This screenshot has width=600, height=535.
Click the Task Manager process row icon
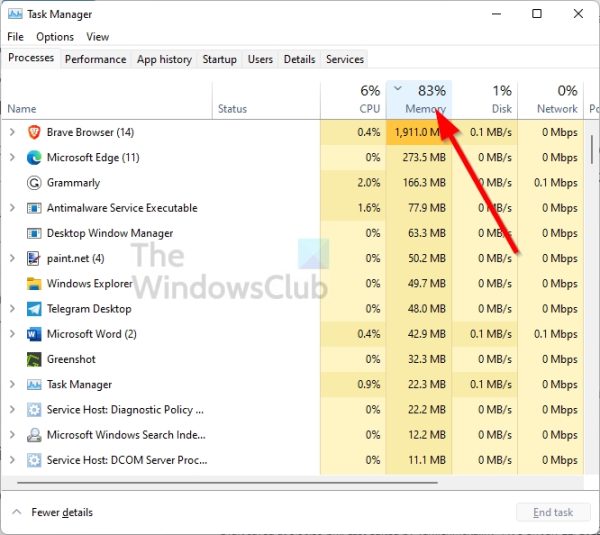tap(34, 385)
